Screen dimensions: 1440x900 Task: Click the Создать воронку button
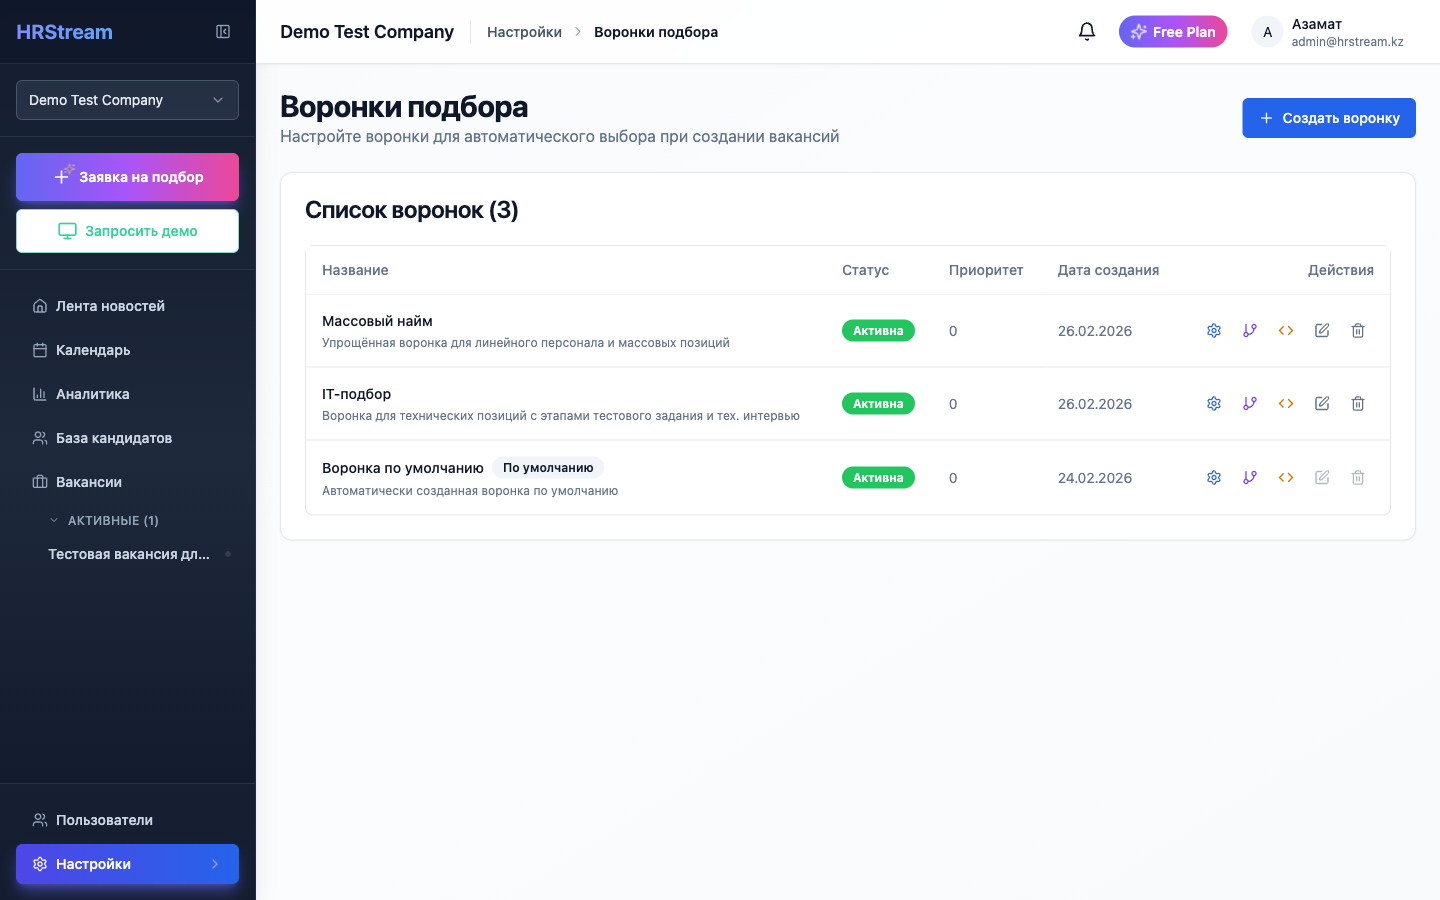(1328, 117)
